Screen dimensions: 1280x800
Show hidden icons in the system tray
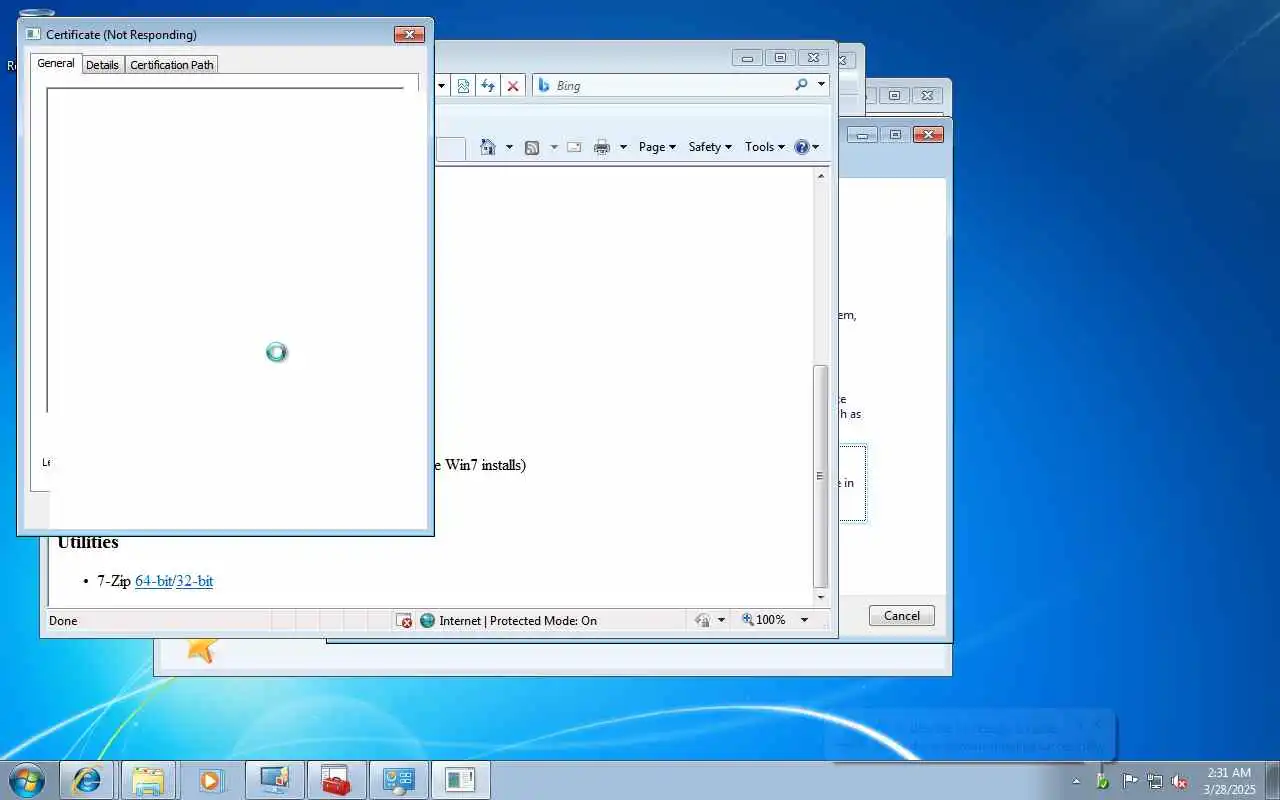[1076, 781]
